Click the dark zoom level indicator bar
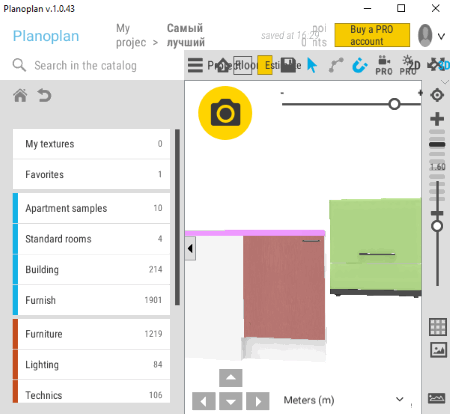Image resolution: width=450 pixels, height=414 pixels. click(x=437, y=145)
